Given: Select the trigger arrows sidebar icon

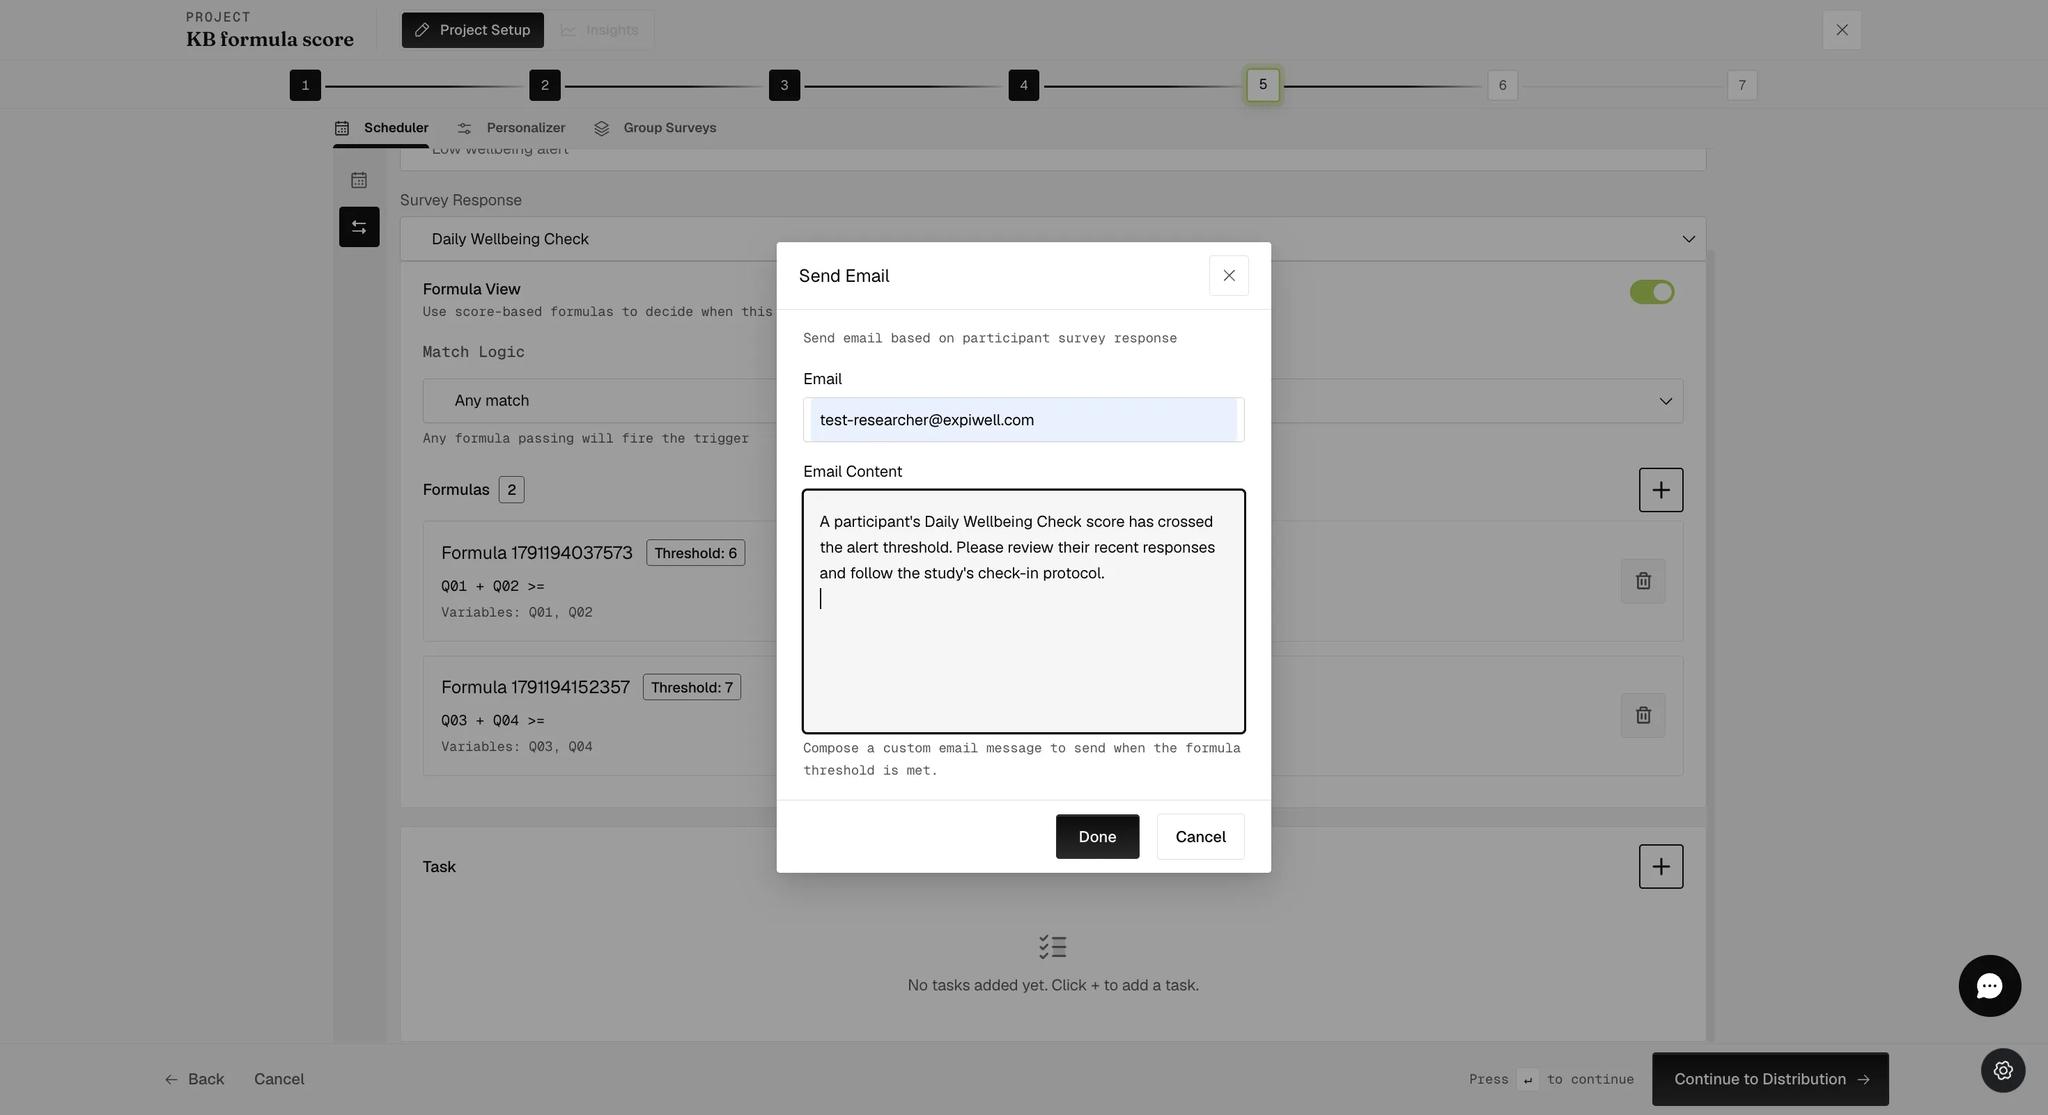Looking at the screenshot, I should [359, 227].
